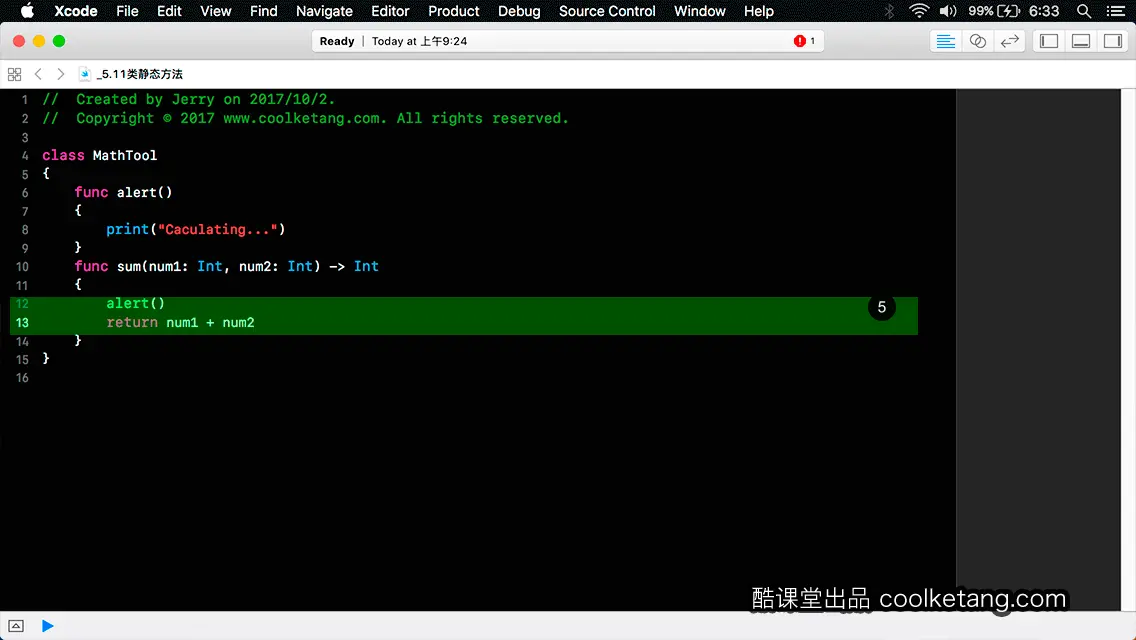Check the battery status indicator
Viewport: 1136px width, 640px height.
tap(994, 11)
